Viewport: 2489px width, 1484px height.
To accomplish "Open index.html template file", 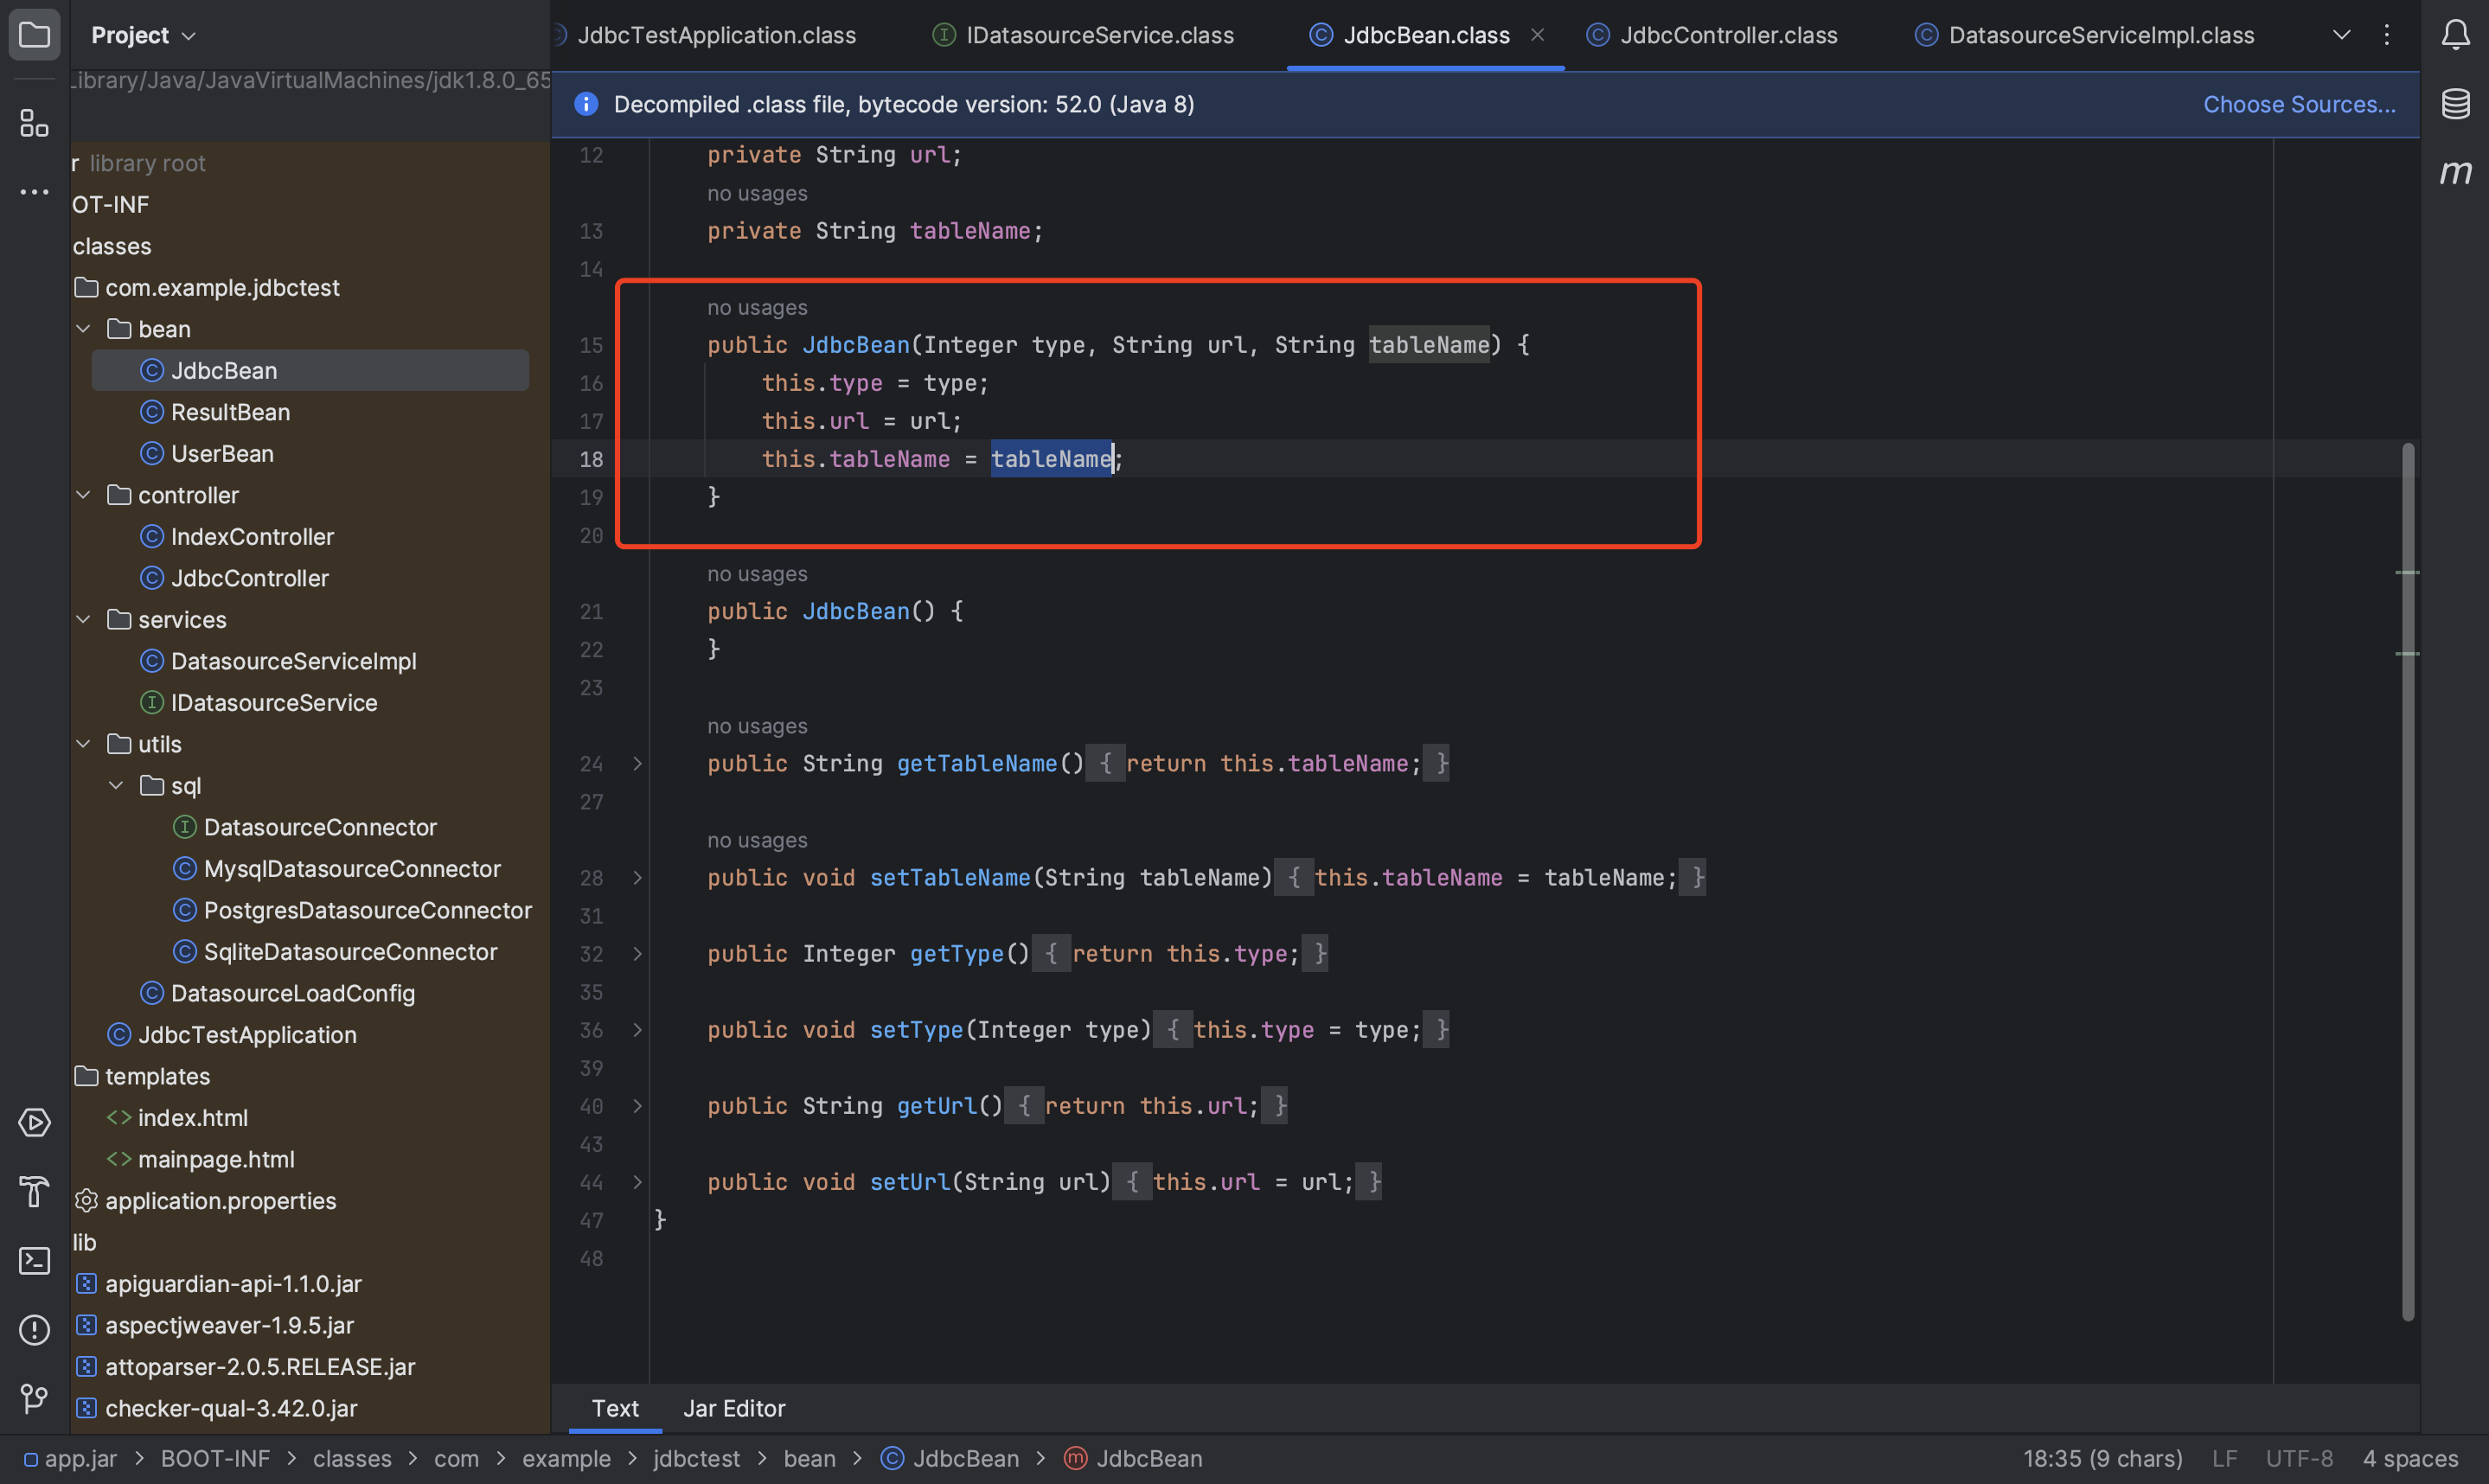I will pos(192,1118).
